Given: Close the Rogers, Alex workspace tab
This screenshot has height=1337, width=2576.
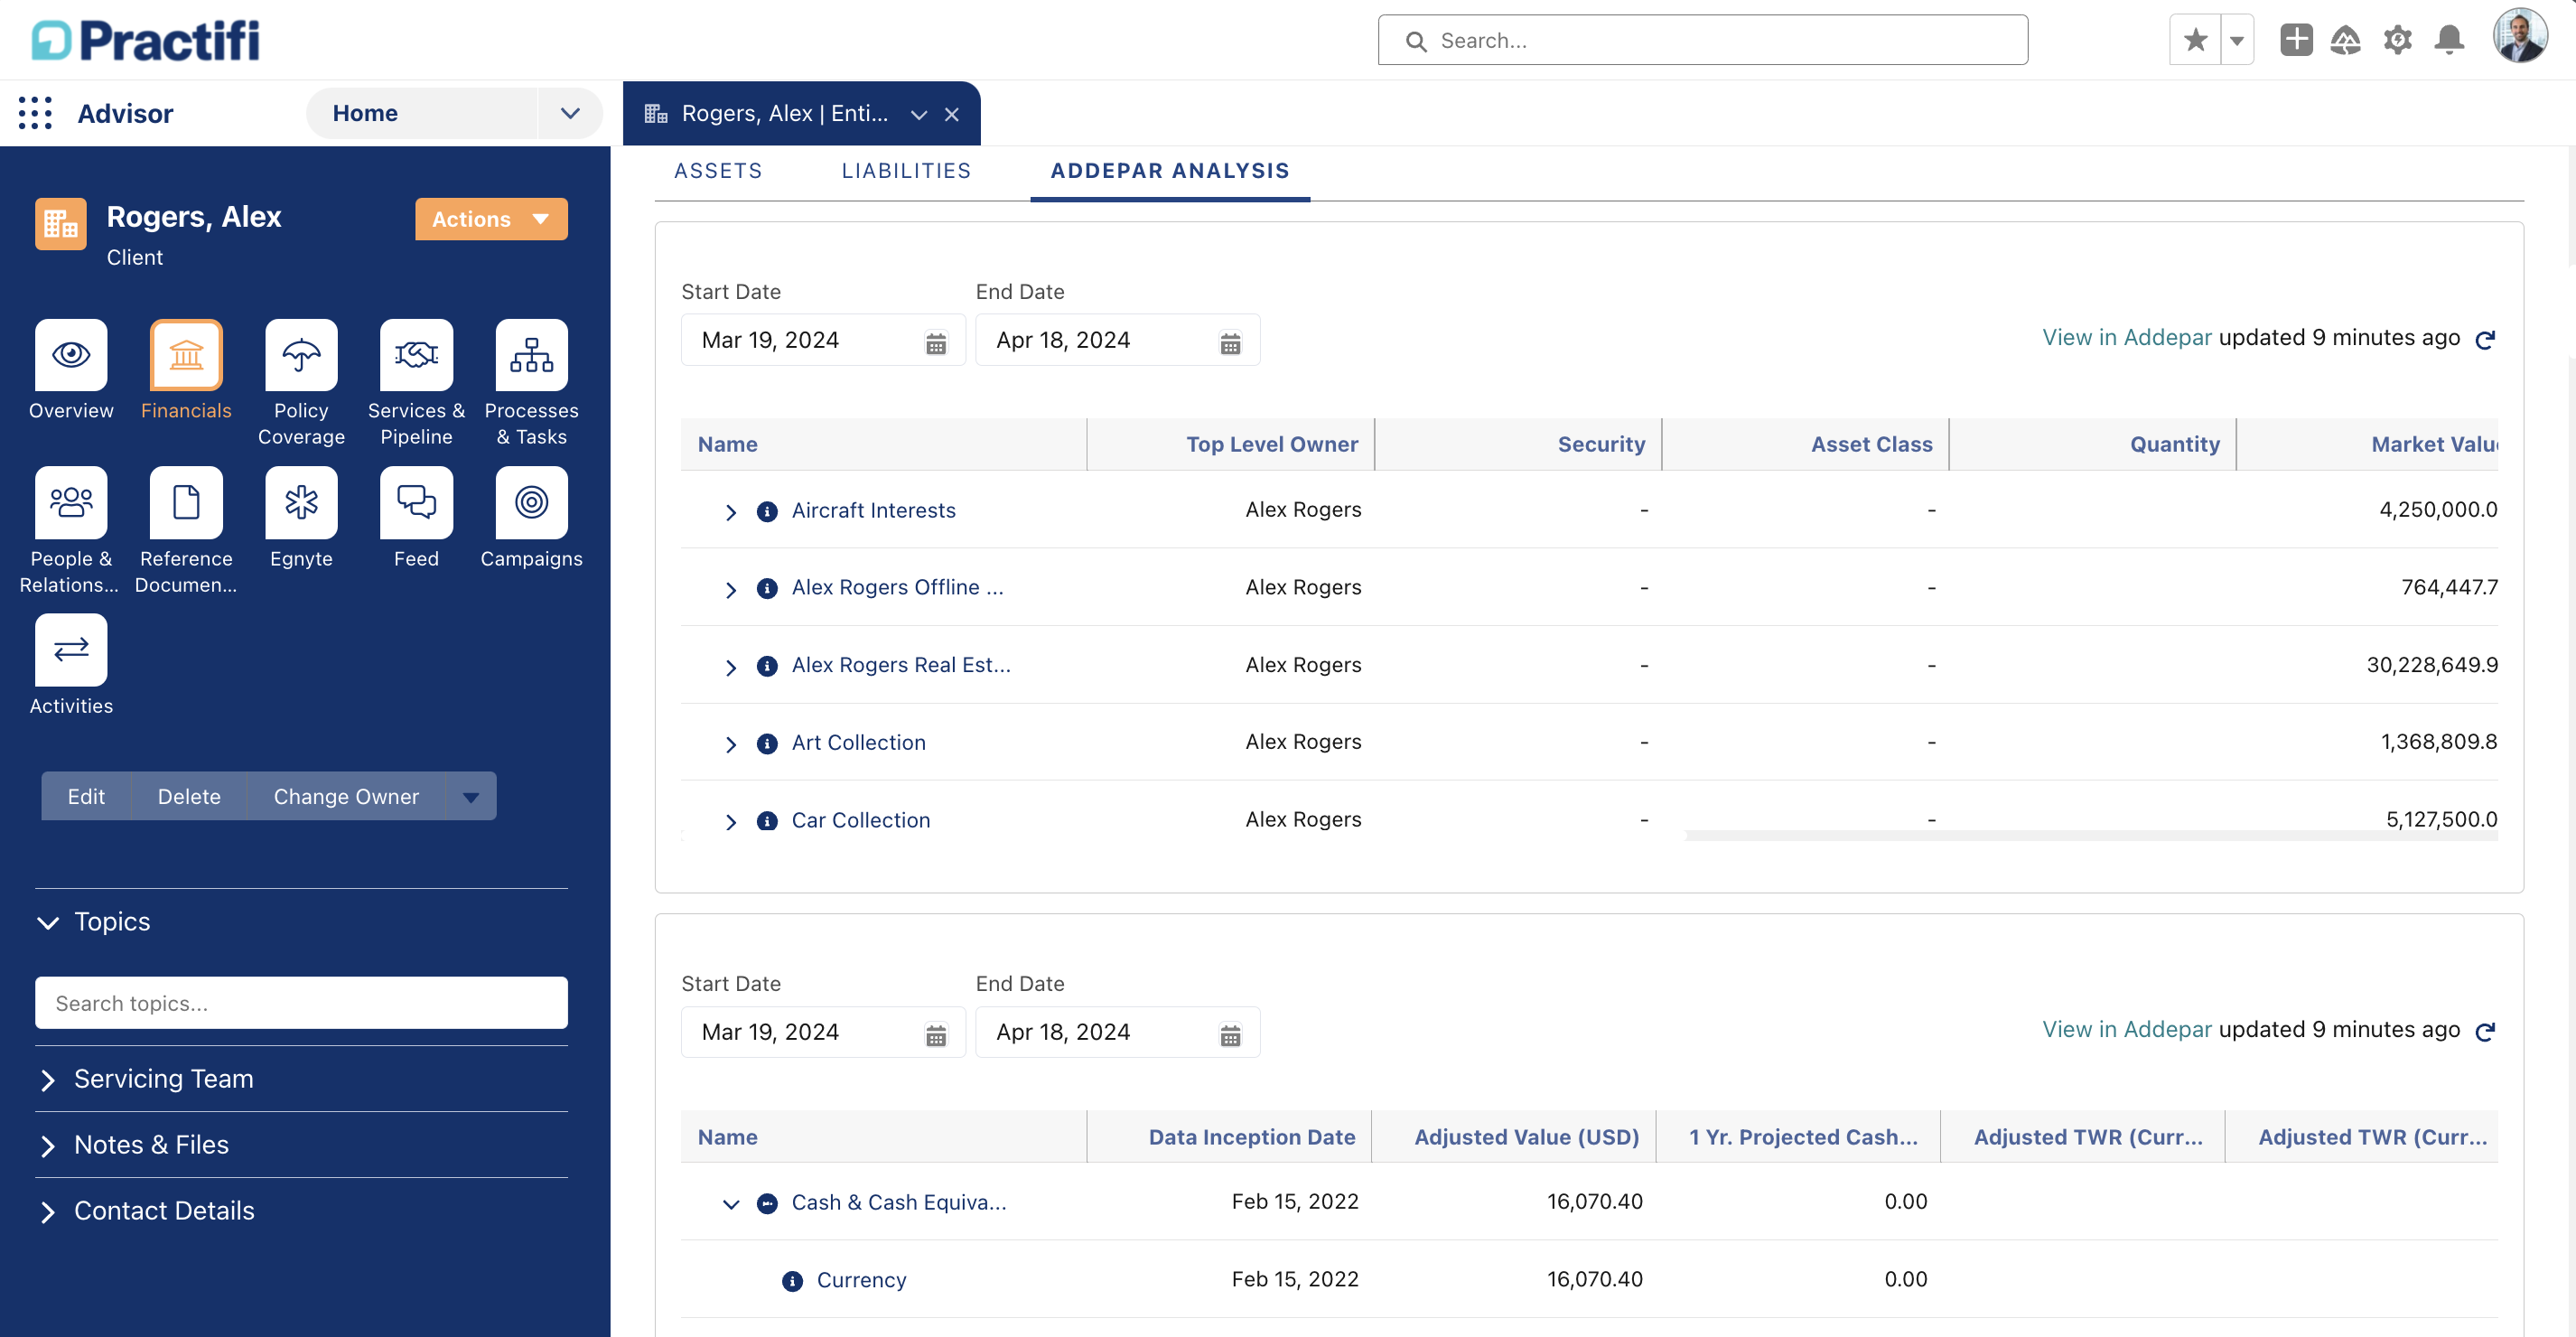Looking at the screenshot, I should [952, 114].
